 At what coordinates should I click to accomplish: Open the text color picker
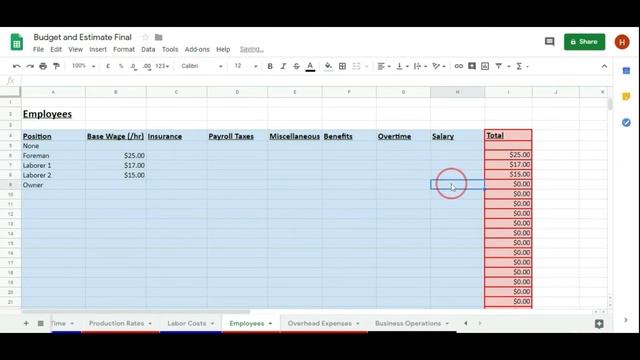[x=310, y=67]
